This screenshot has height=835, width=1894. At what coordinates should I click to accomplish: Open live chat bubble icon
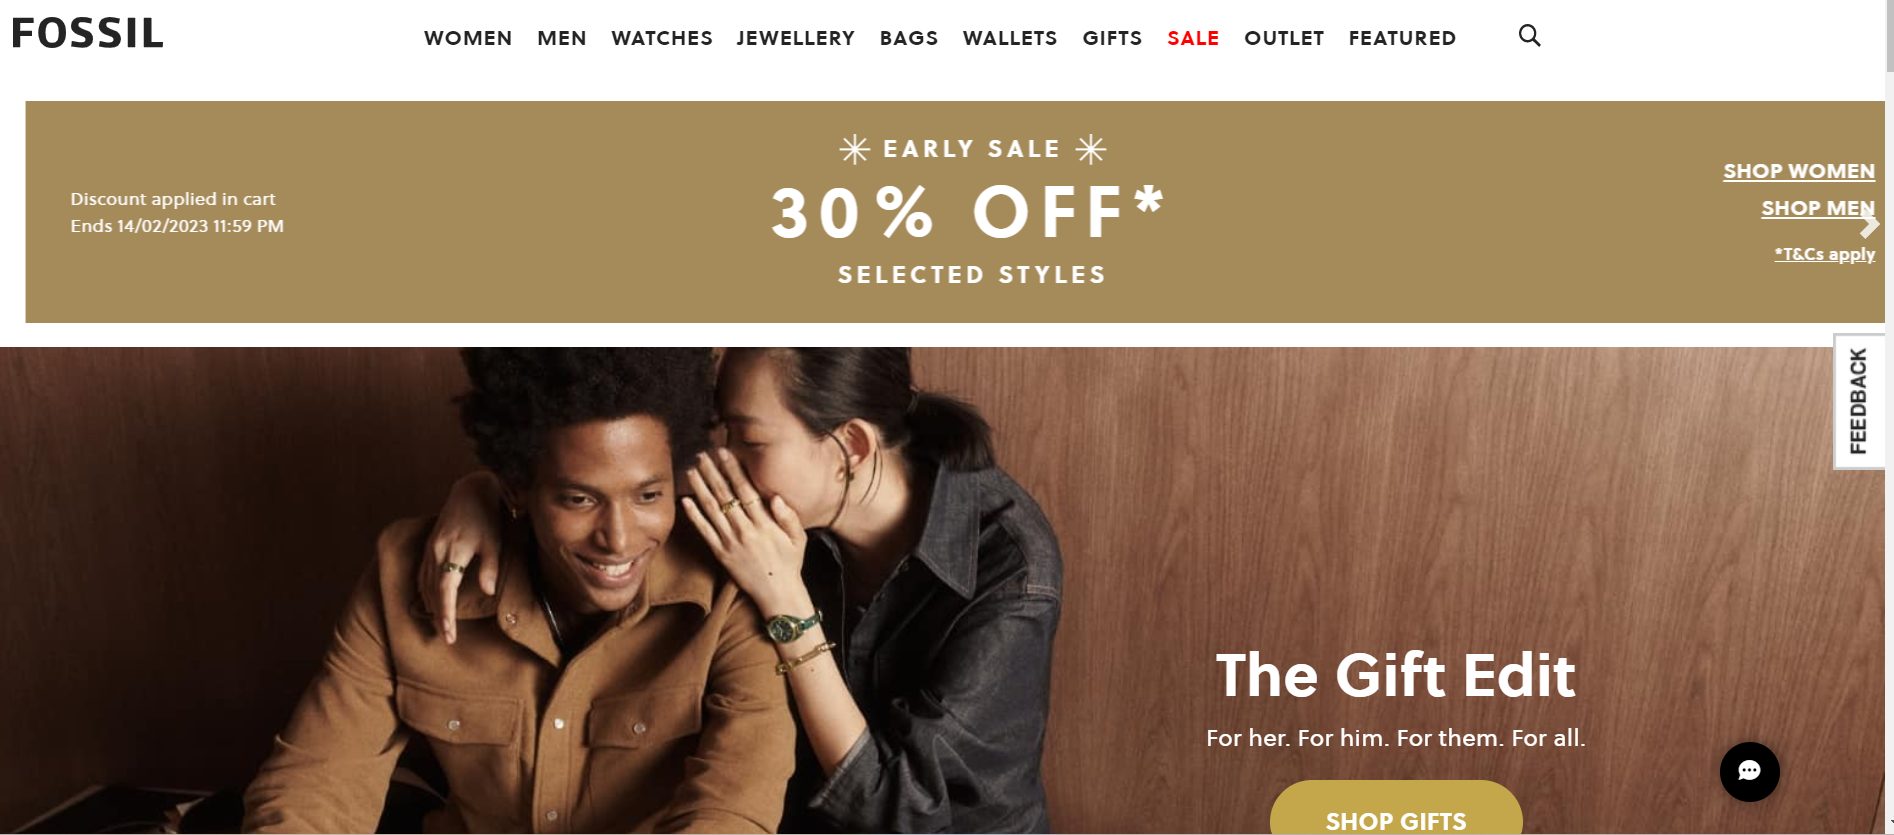[1749, 771]
